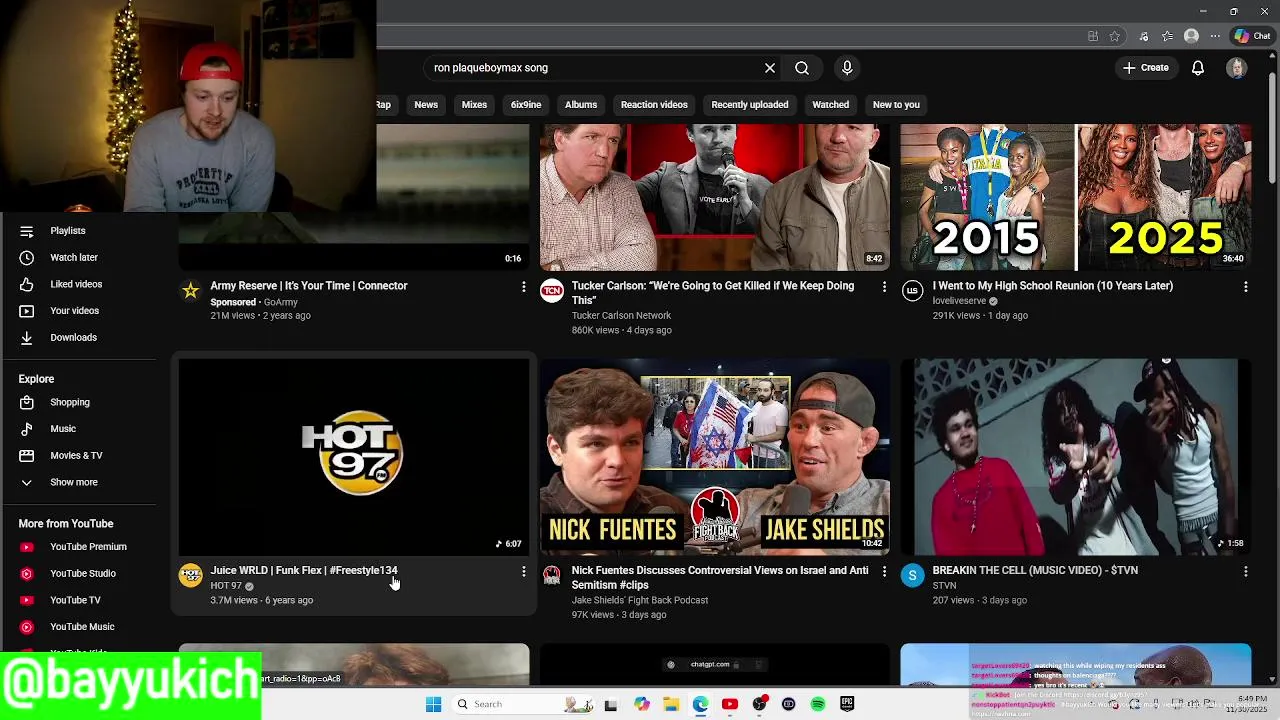Click the magnifier search button
This screenshot has height=720, width=1280.
[x=802, y=68]
